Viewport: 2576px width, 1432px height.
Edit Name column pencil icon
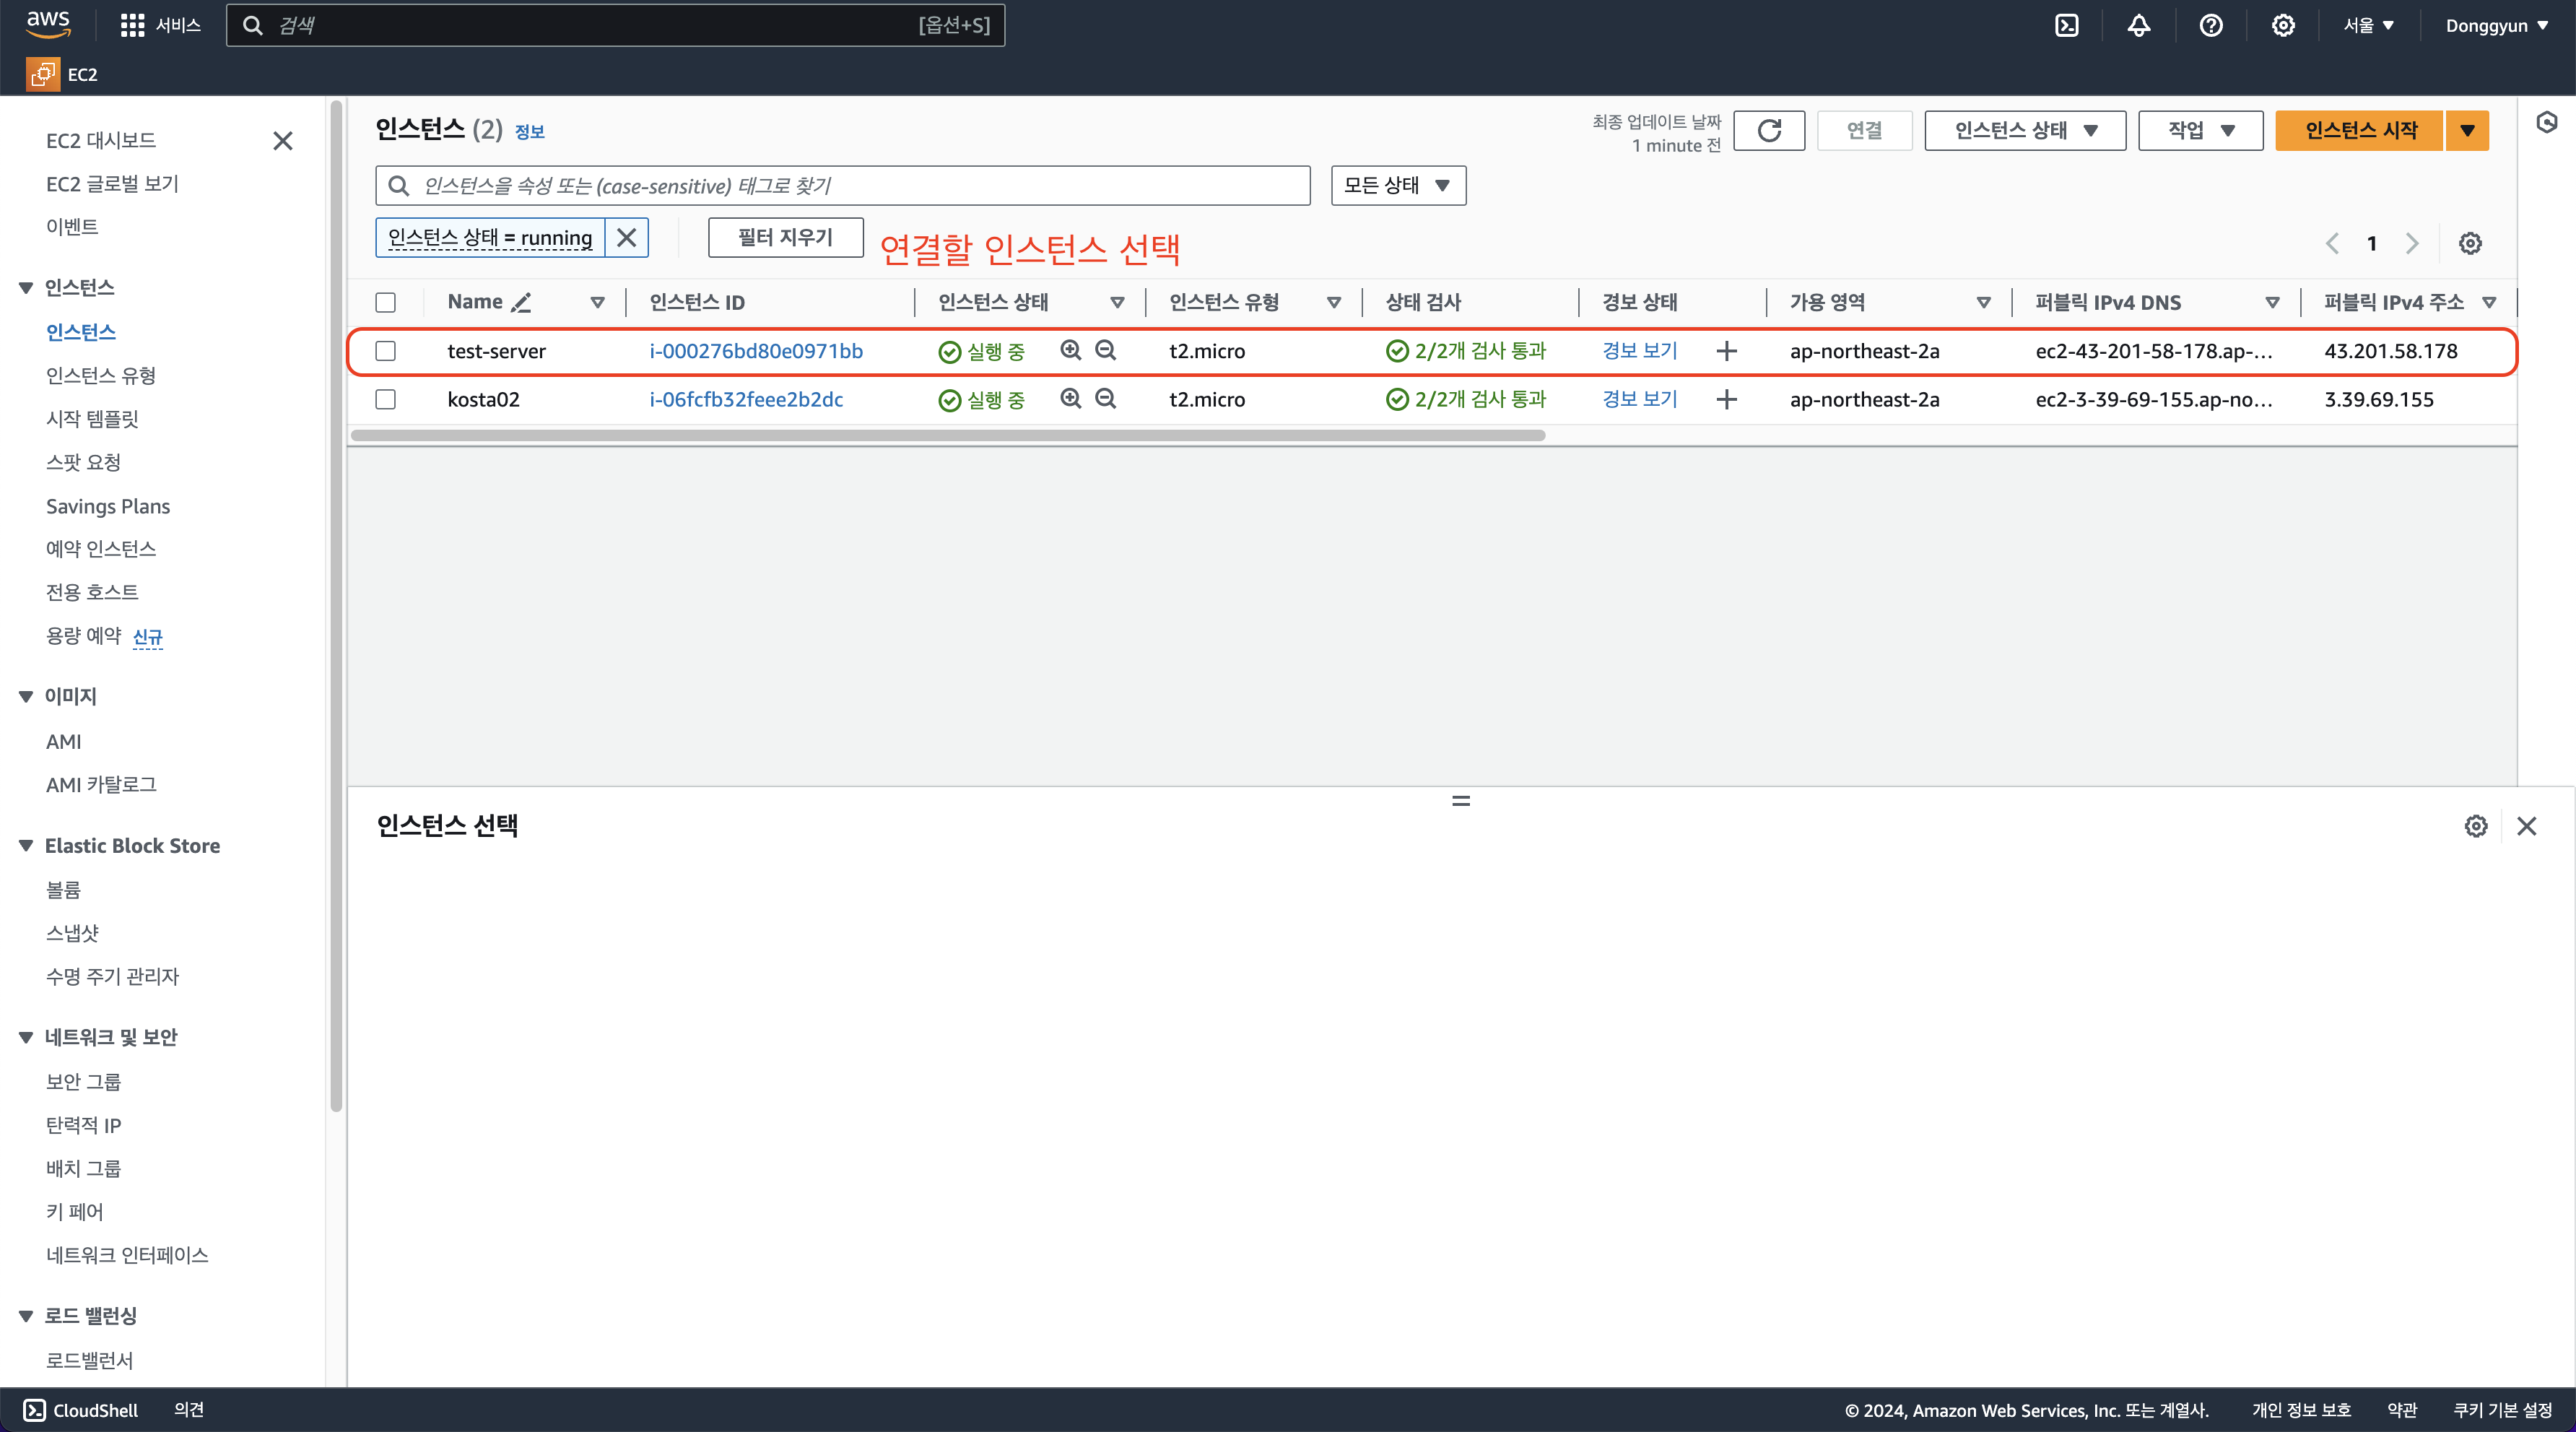pos(521,303)
